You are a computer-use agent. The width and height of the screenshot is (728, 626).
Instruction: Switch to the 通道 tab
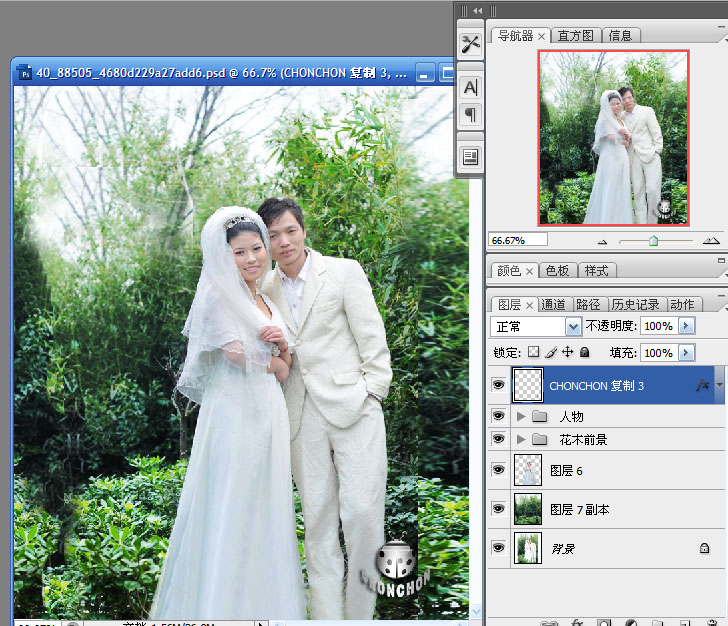pyautogui.click(x=553, y=305)
